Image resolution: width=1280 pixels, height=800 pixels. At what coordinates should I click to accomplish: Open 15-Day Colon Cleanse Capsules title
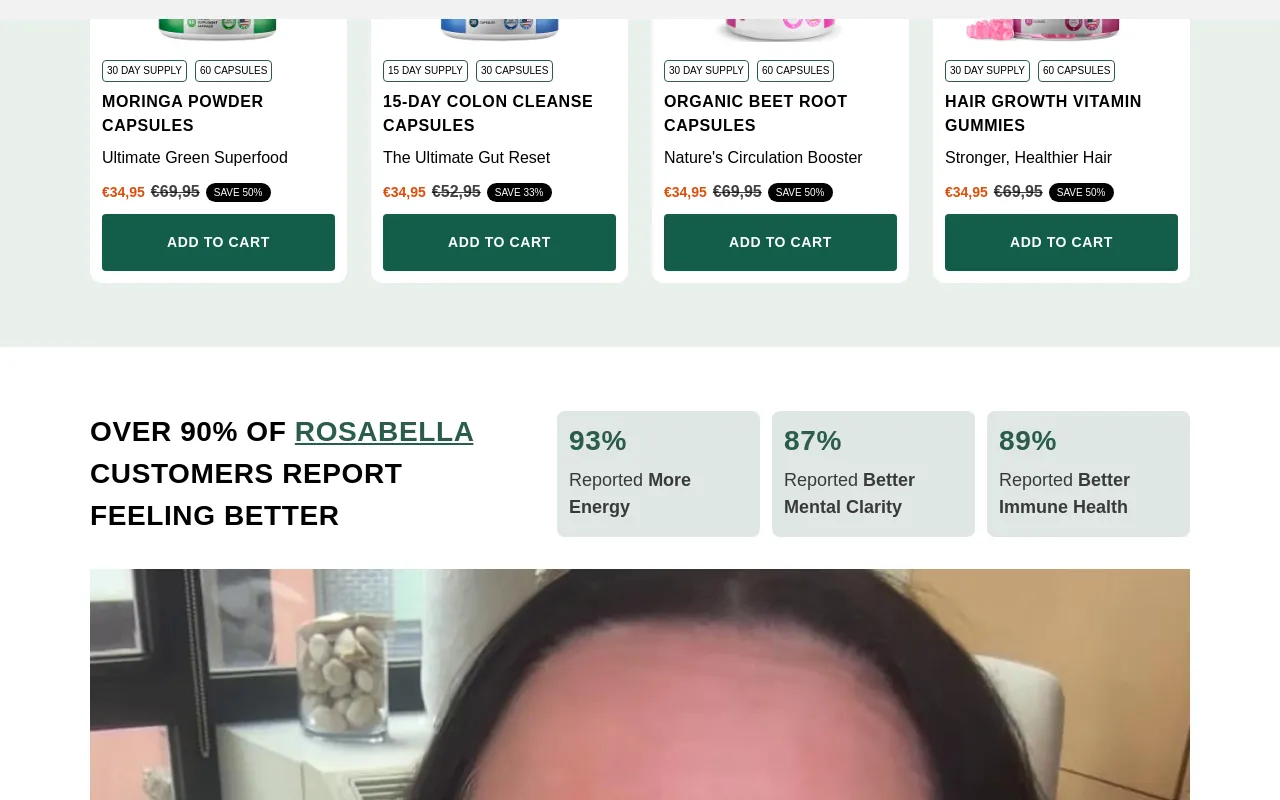[x=488, y=114]
